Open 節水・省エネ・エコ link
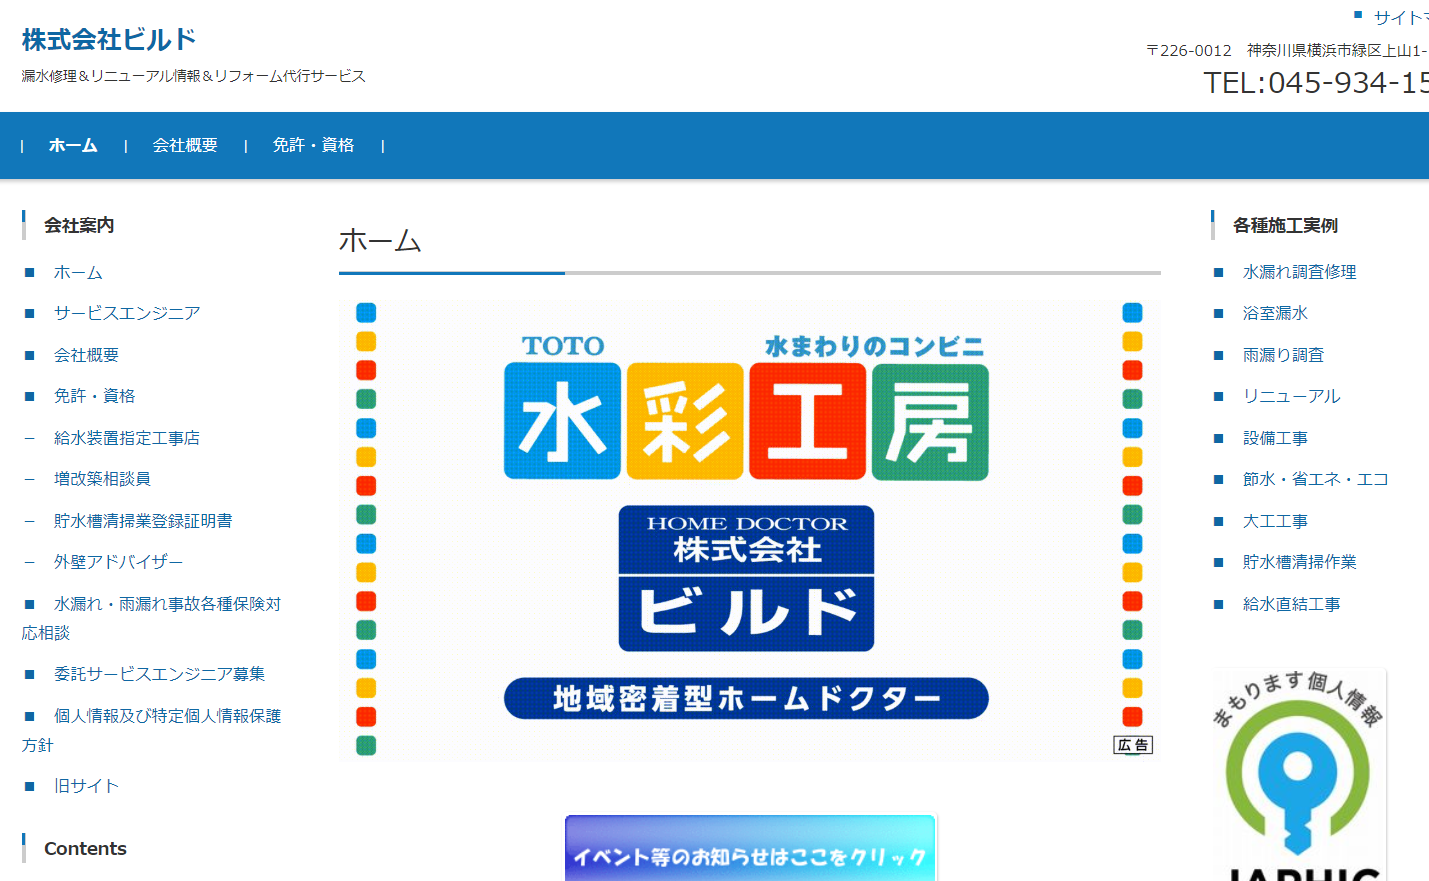Screen dimensions: 1429x881 [1315, 479]
